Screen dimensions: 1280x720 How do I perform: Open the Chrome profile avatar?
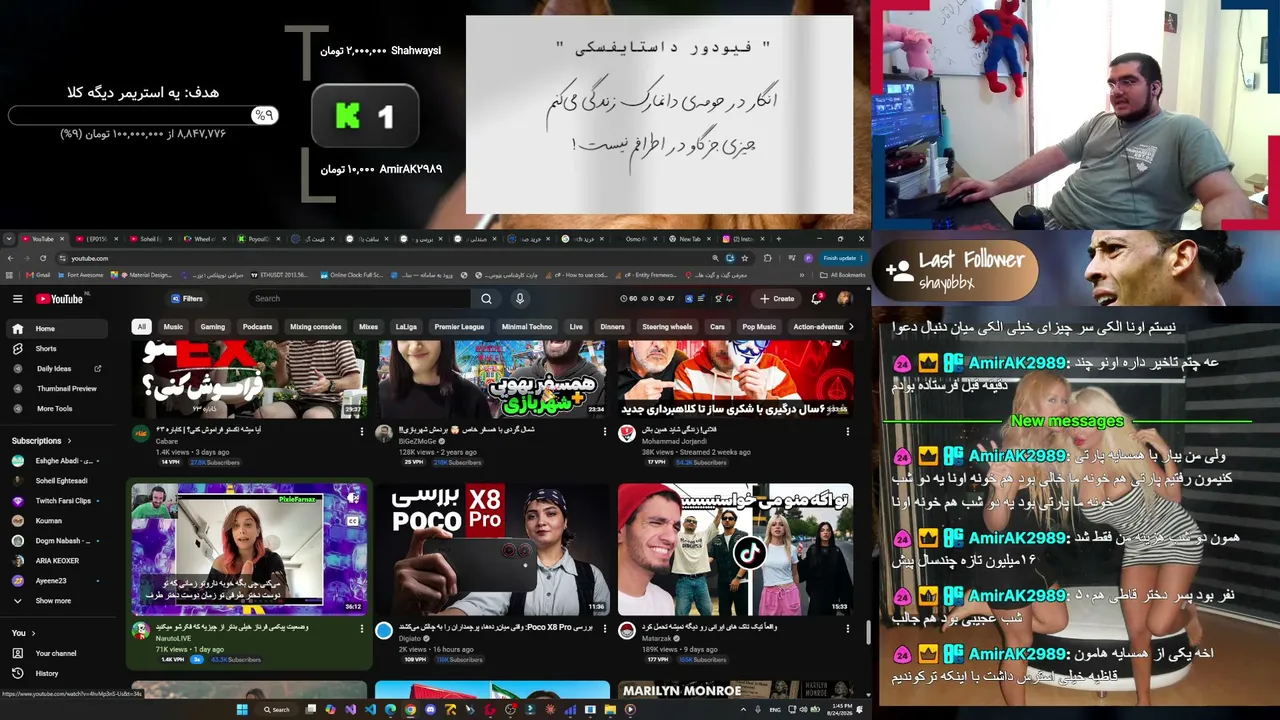(x=808, y=258)
